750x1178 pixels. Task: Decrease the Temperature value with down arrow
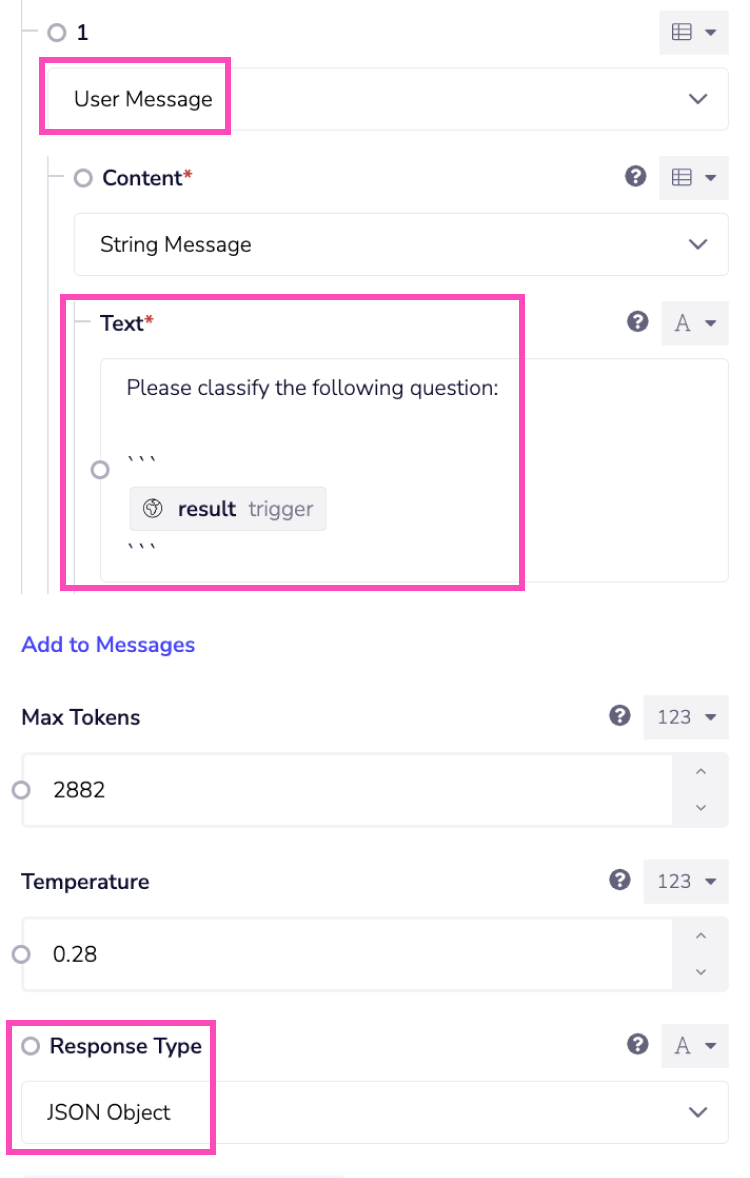700,971
